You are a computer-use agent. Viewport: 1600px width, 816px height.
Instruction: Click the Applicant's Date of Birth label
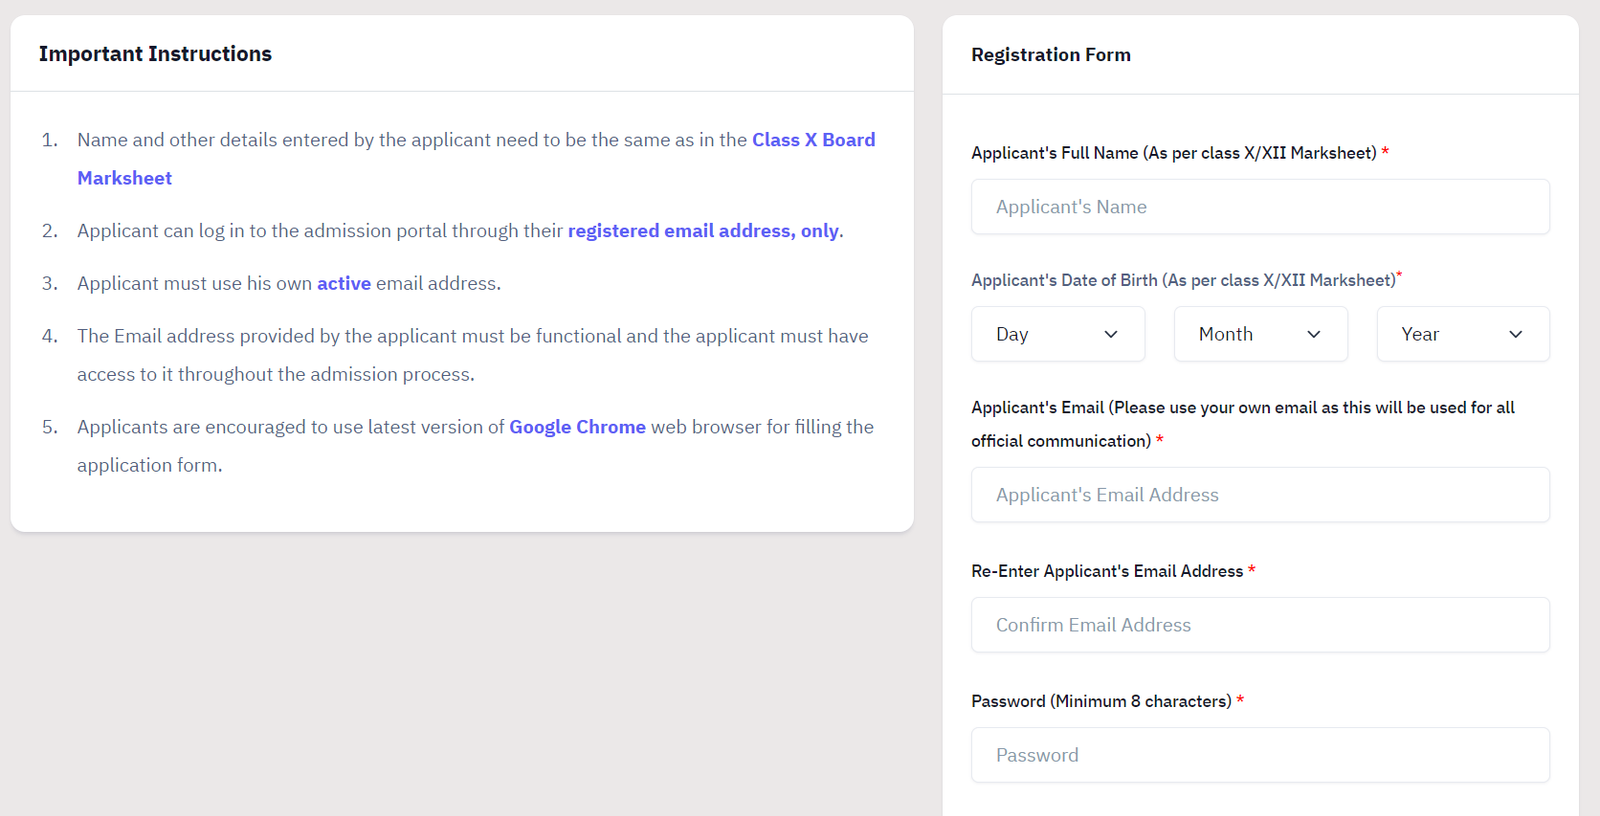click(x=1183, y=280)
